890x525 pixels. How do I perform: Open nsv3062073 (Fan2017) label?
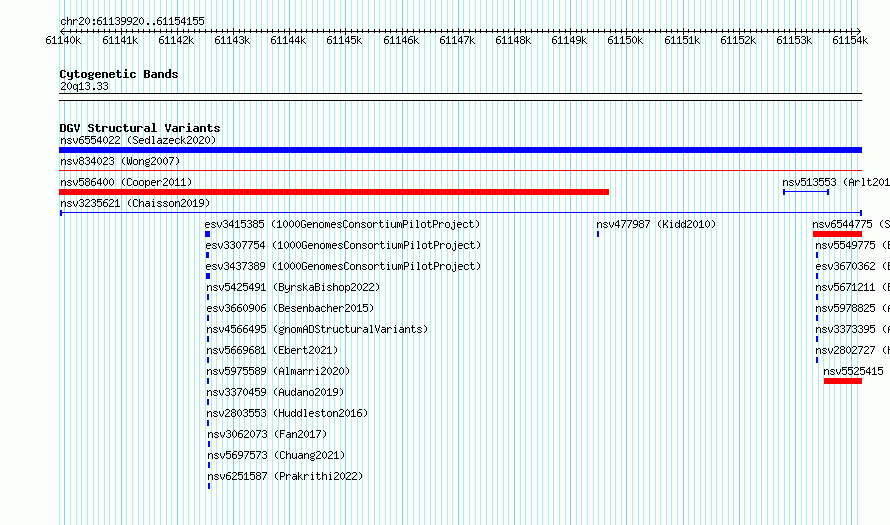click(x=267, y=434)
